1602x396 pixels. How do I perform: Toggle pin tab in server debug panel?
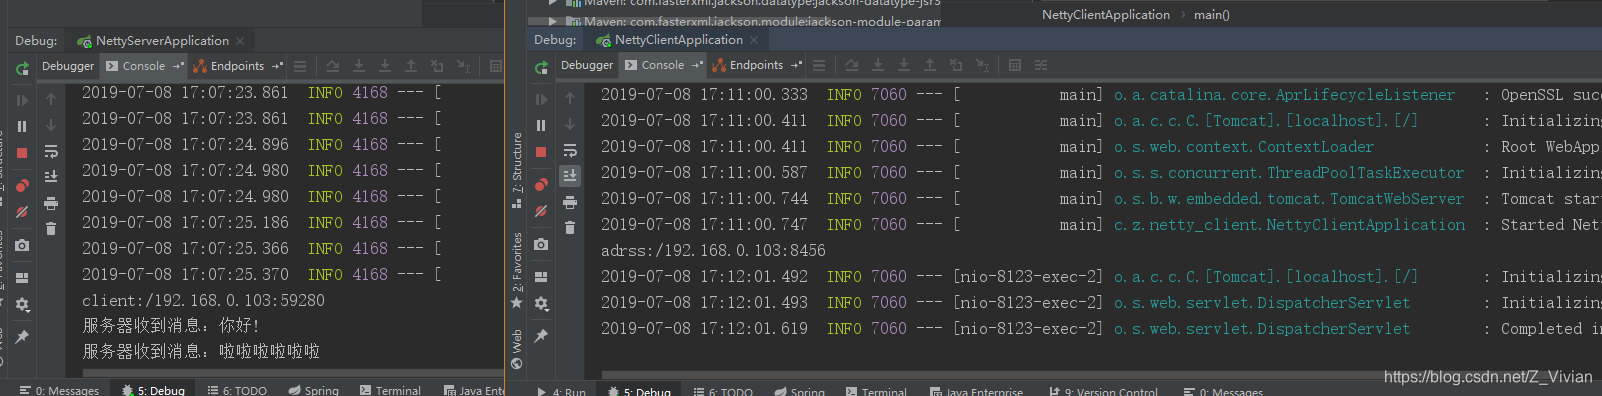click(22, 337)
